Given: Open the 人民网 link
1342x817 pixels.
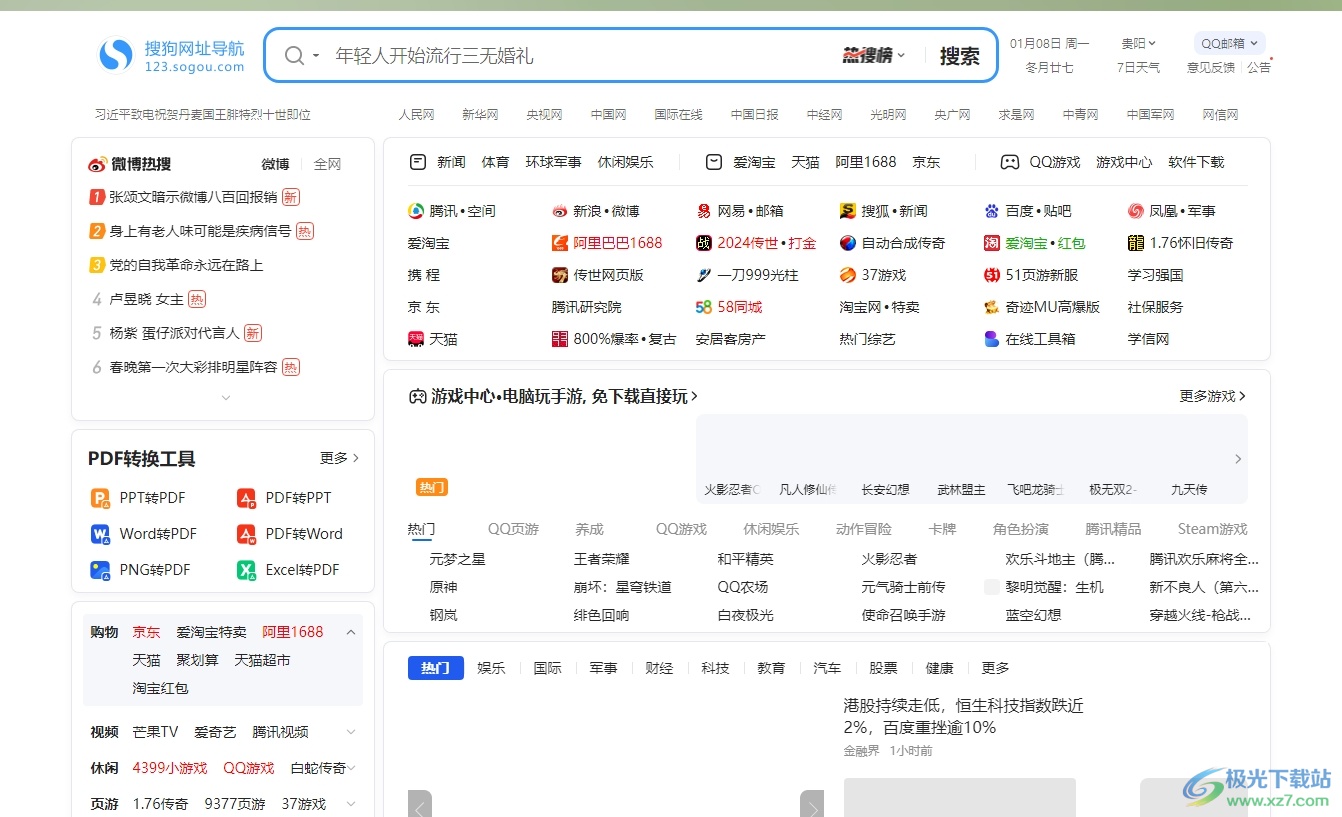Looking at the screenshot, I should pos(416,115).
